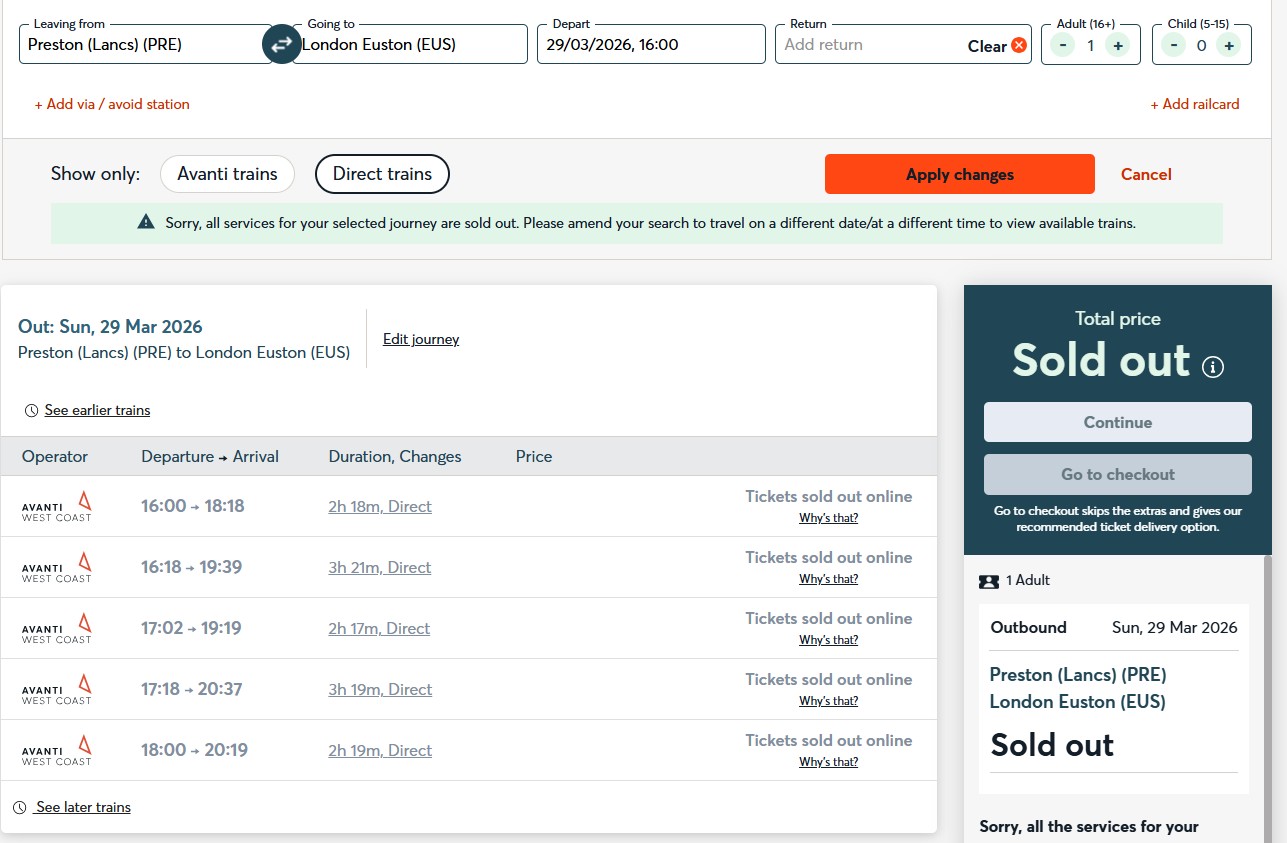
Task: Cancel the journey edit
Action: click(x=1146, y=174)
